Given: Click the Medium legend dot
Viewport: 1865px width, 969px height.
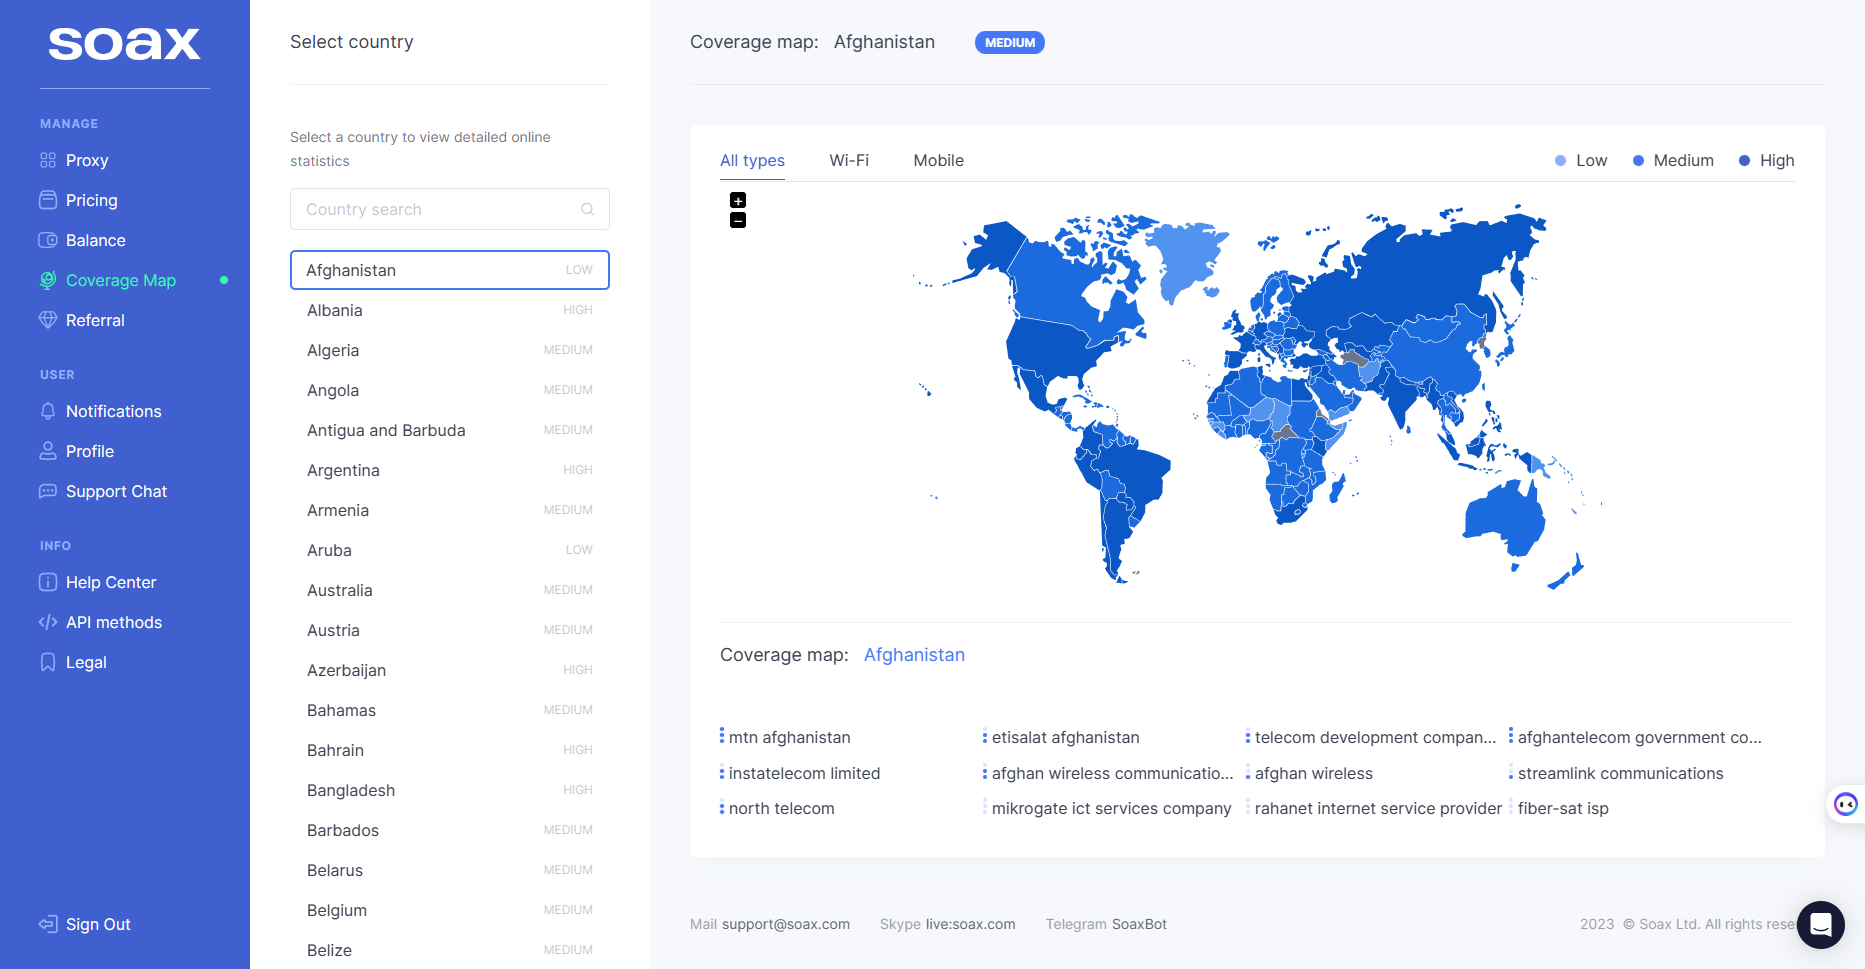Looking at the screenshot, I should 1638,160.
